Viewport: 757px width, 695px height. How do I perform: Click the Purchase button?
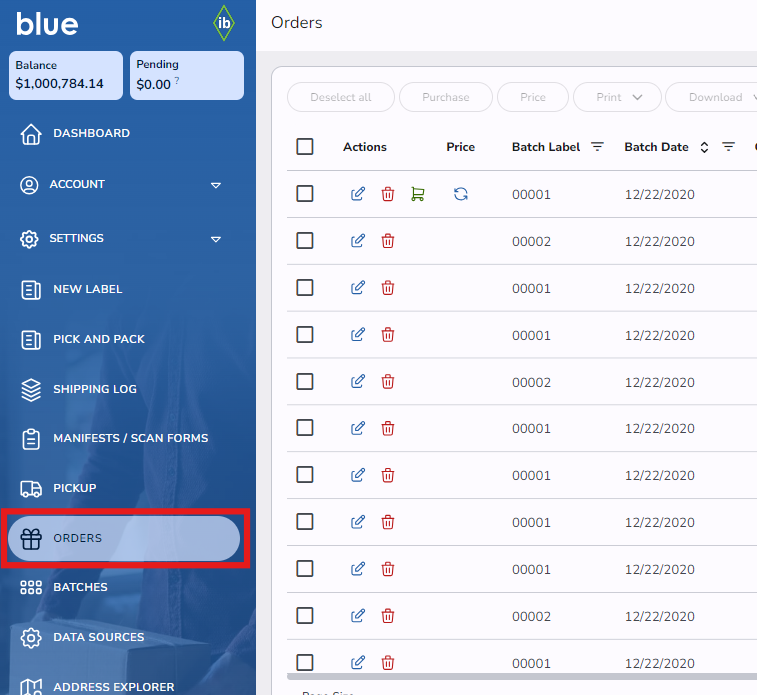click(x=445, y=97)
